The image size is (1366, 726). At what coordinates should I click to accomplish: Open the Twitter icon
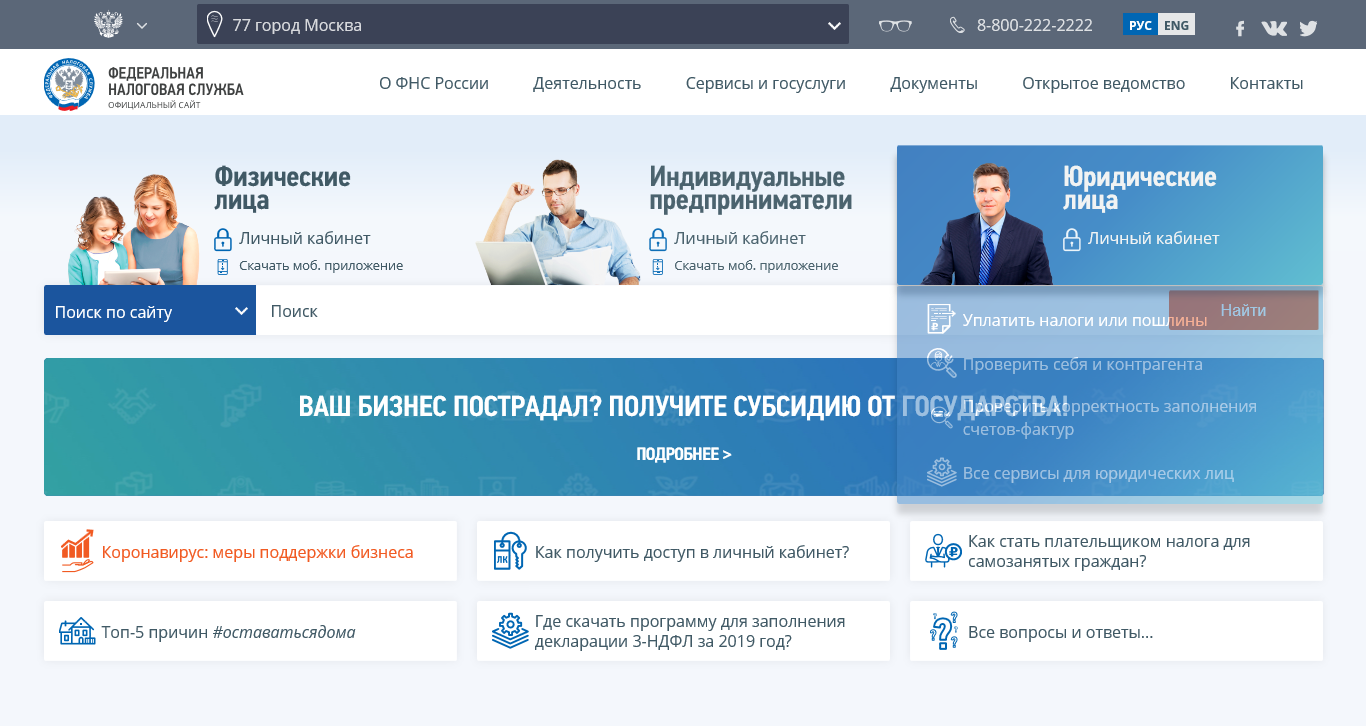(x=1308, y=28)
